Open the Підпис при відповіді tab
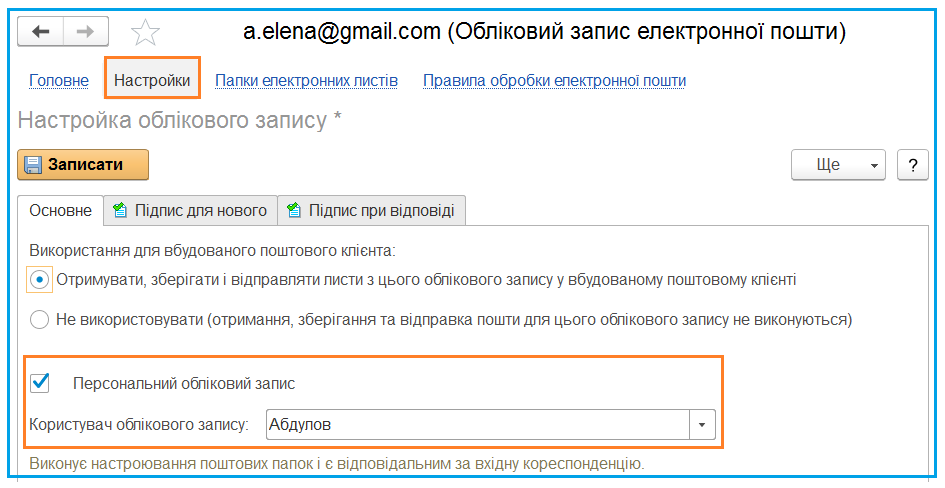Image resolution: width=945 pixels, height=488 pixels. 371,210
